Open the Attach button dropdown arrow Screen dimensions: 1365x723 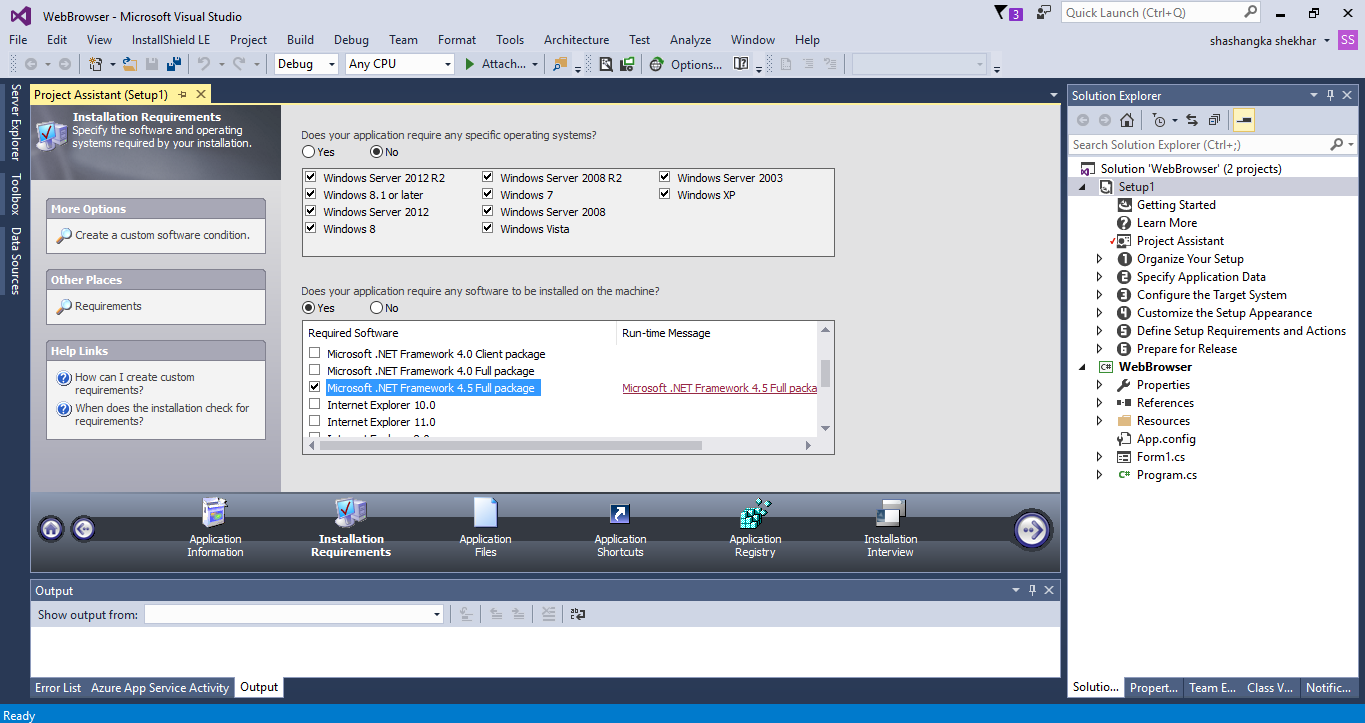[535, 64]
